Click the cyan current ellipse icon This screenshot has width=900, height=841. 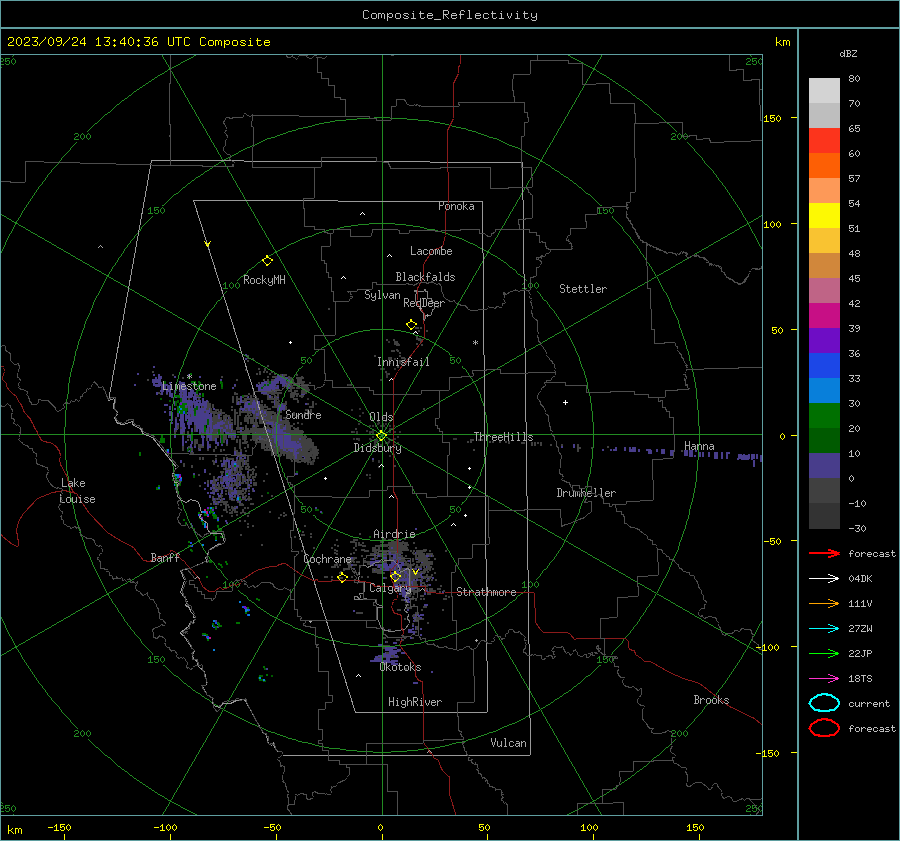824,703
